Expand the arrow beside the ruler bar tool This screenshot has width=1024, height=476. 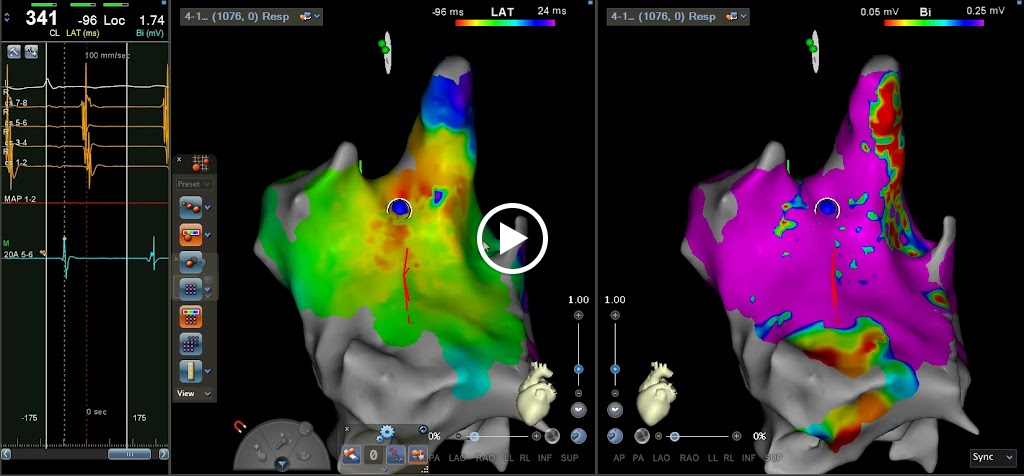[208, 371]
